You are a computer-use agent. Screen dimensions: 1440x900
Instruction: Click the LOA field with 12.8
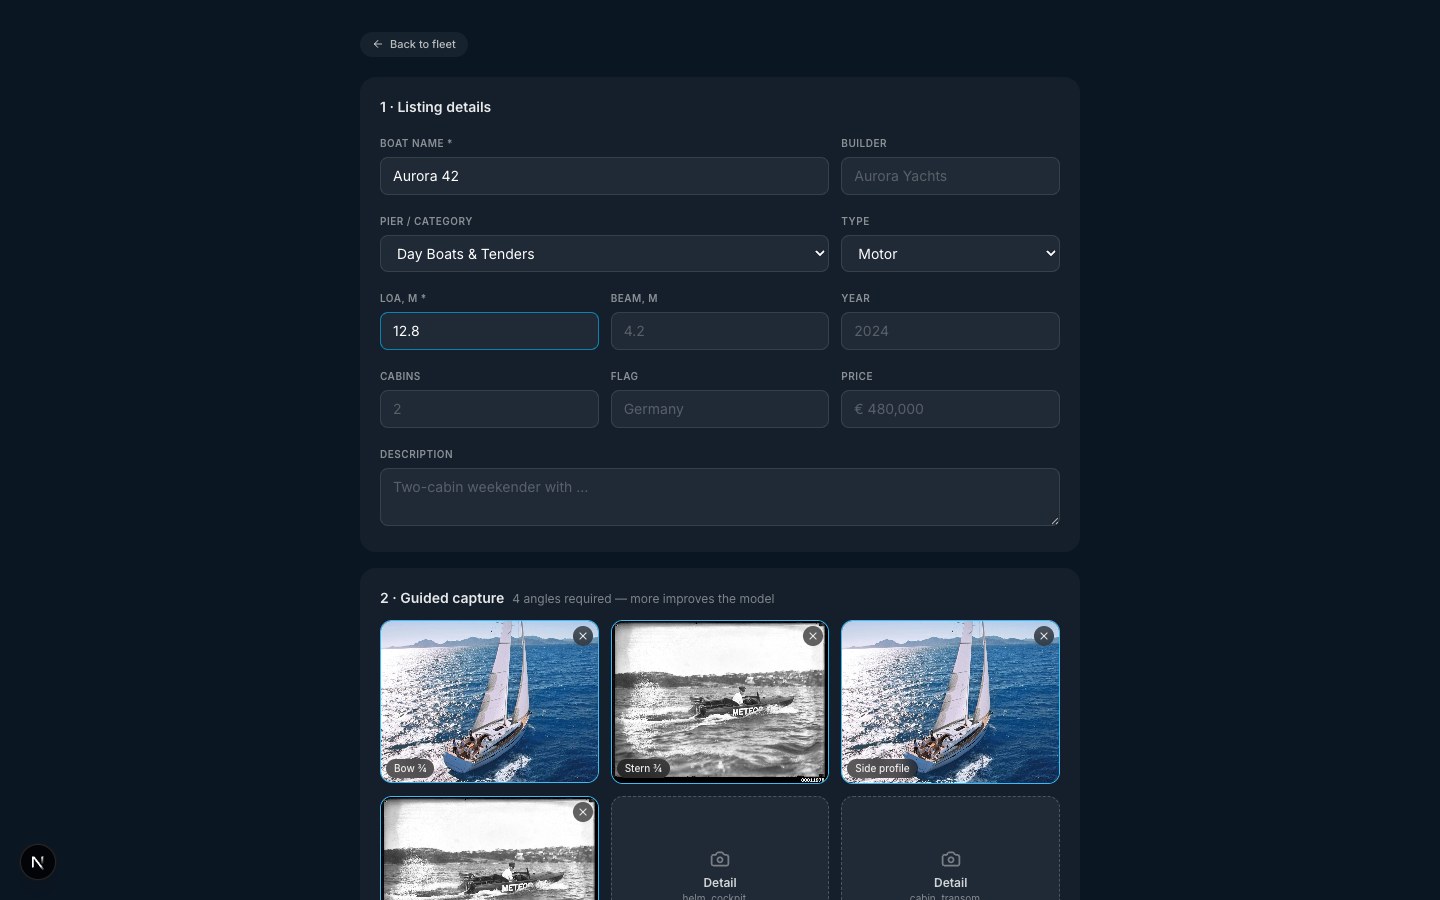(x=489, y=331)
